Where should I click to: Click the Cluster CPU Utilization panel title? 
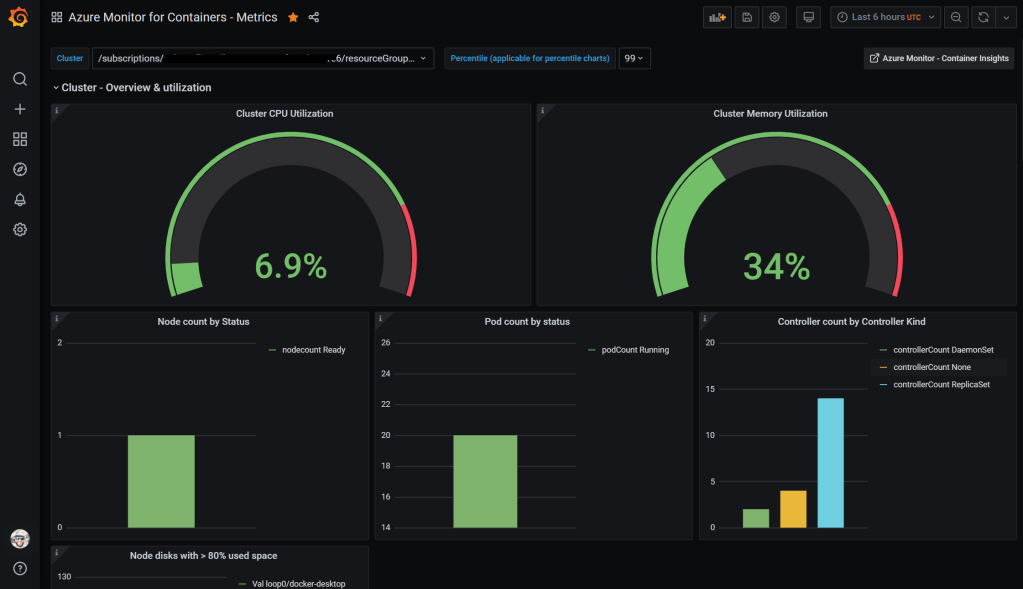pos(284,114)
